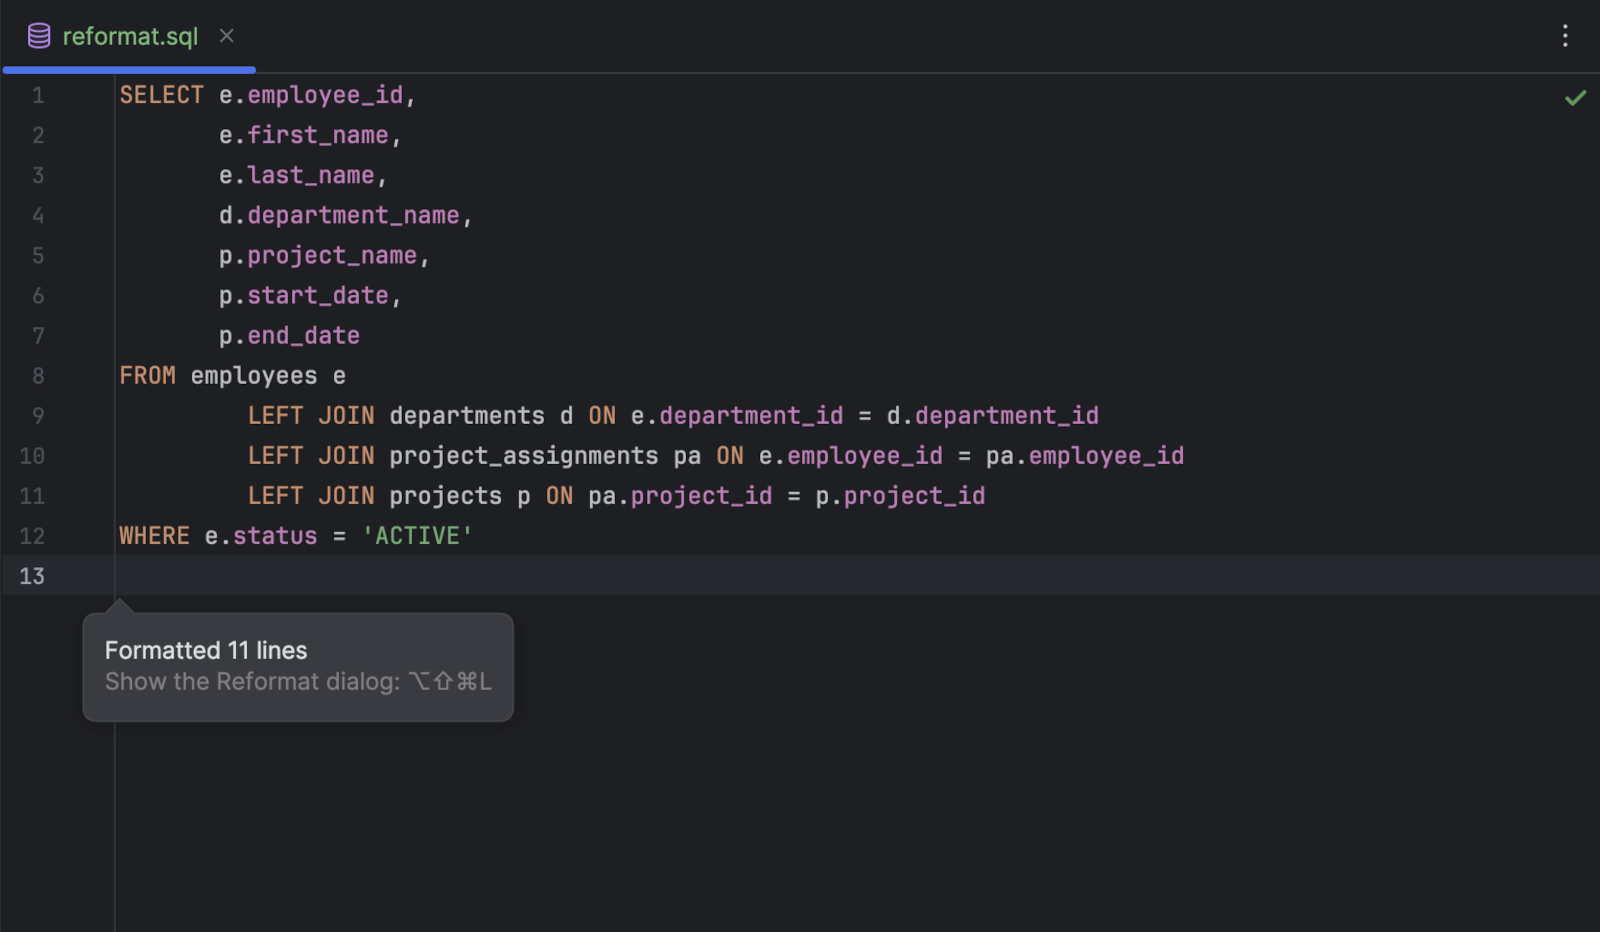Click the d.department_name column on line 4
This screenshot has height=932, width=1600.
[x=339, y=216]
